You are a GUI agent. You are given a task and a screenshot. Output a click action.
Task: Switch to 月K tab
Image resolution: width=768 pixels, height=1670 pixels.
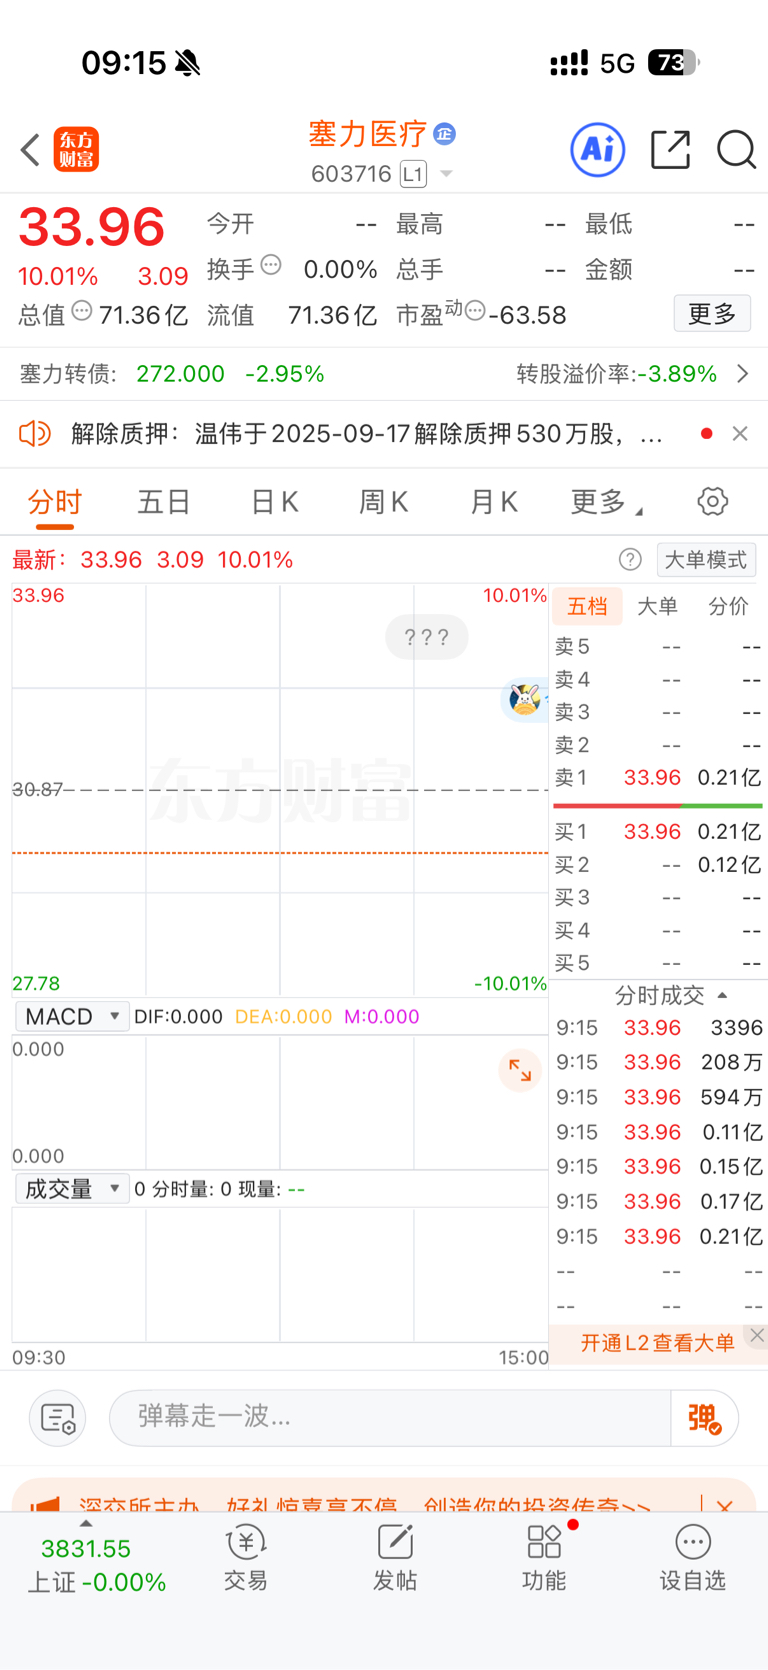pyautogui.click(x=494, y=502)
